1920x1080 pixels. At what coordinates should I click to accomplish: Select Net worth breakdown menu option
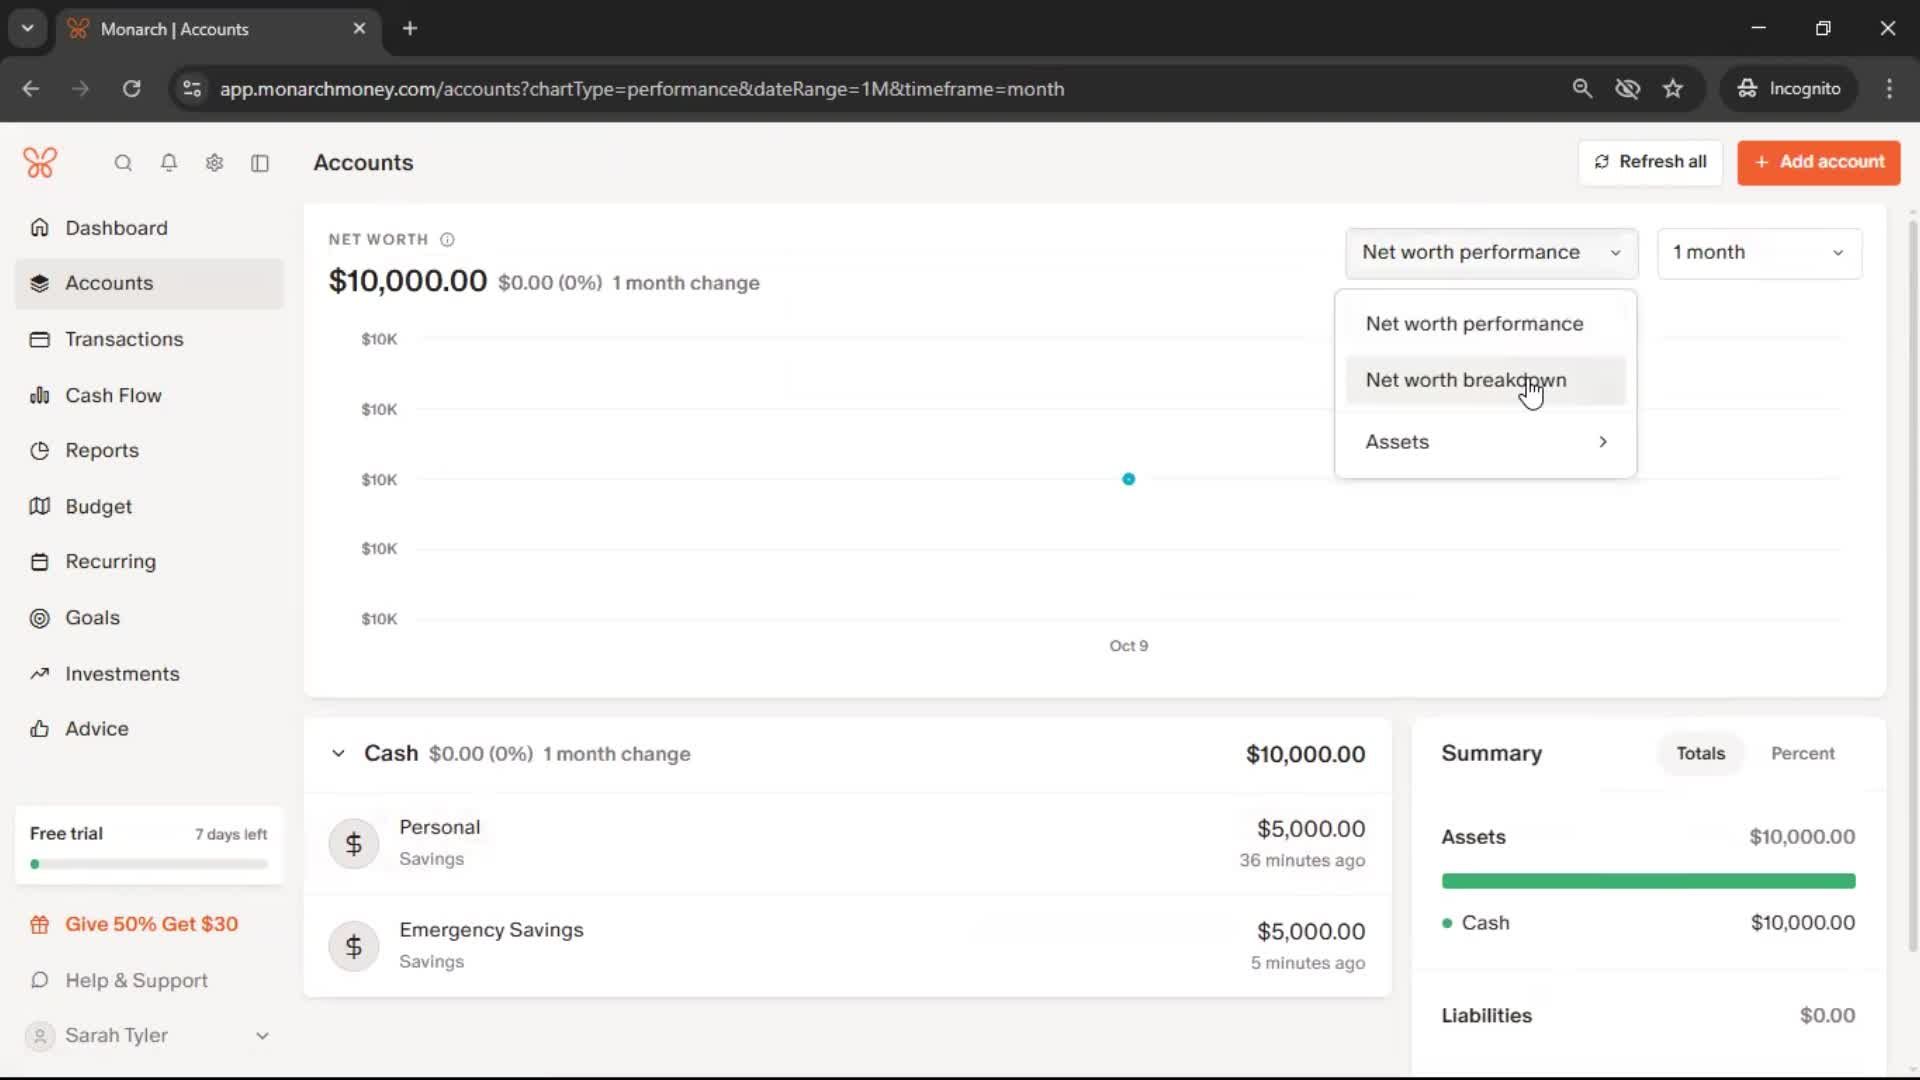(1466, 381)
